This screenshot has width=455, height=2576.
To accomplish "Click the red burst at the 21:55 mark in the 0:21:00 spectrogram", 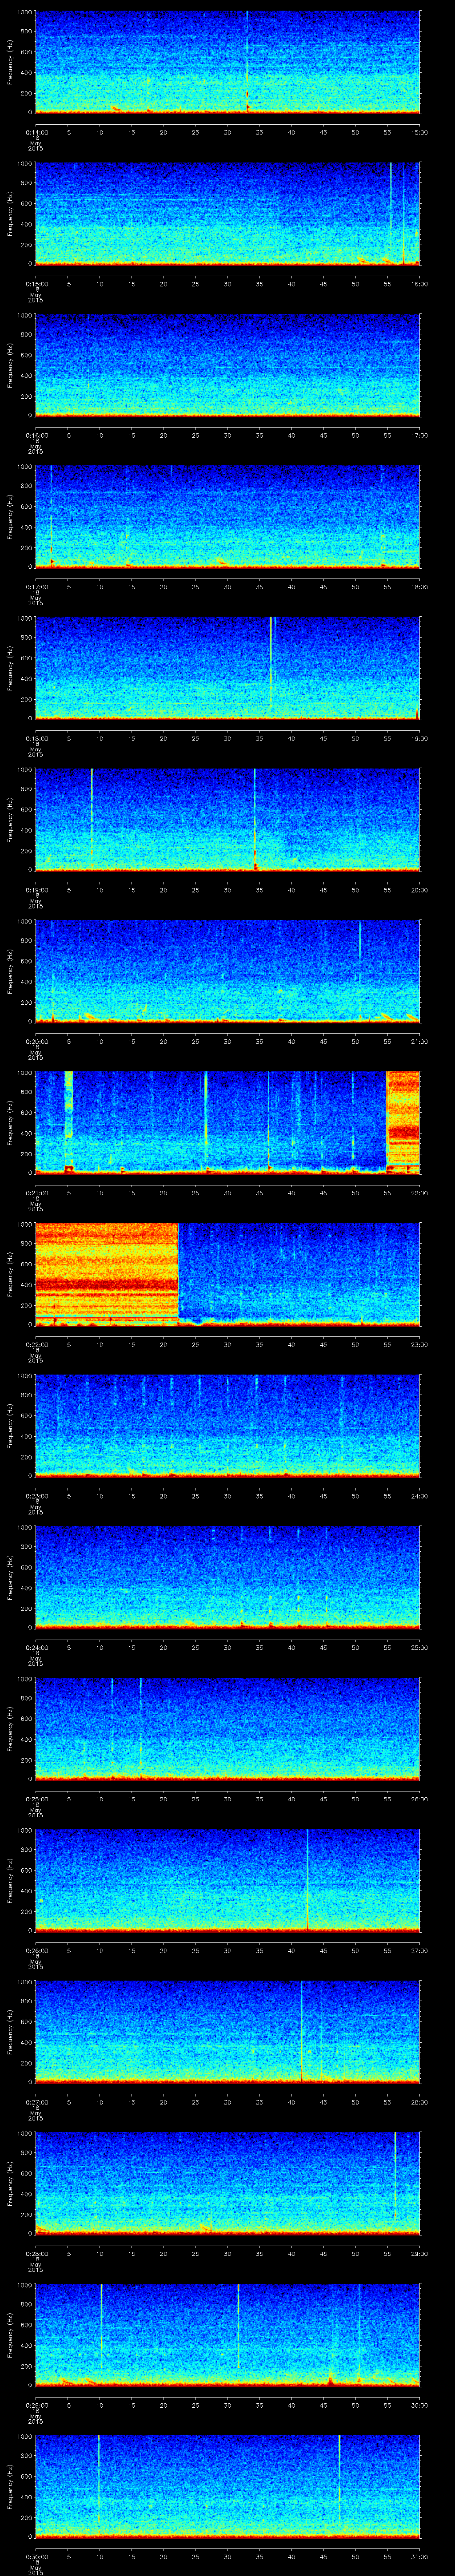I will pos(403,1122).
